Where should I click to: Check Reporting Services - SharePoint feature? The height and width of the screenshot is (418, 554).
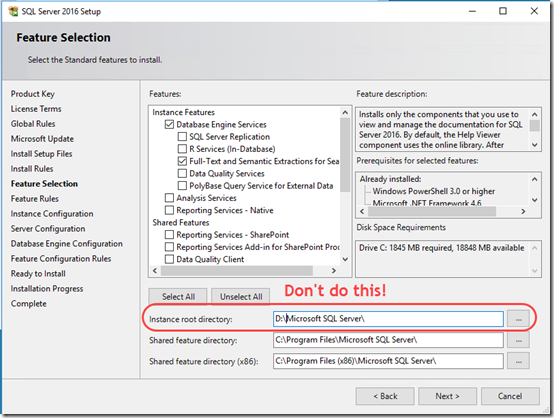pos(169,234)
